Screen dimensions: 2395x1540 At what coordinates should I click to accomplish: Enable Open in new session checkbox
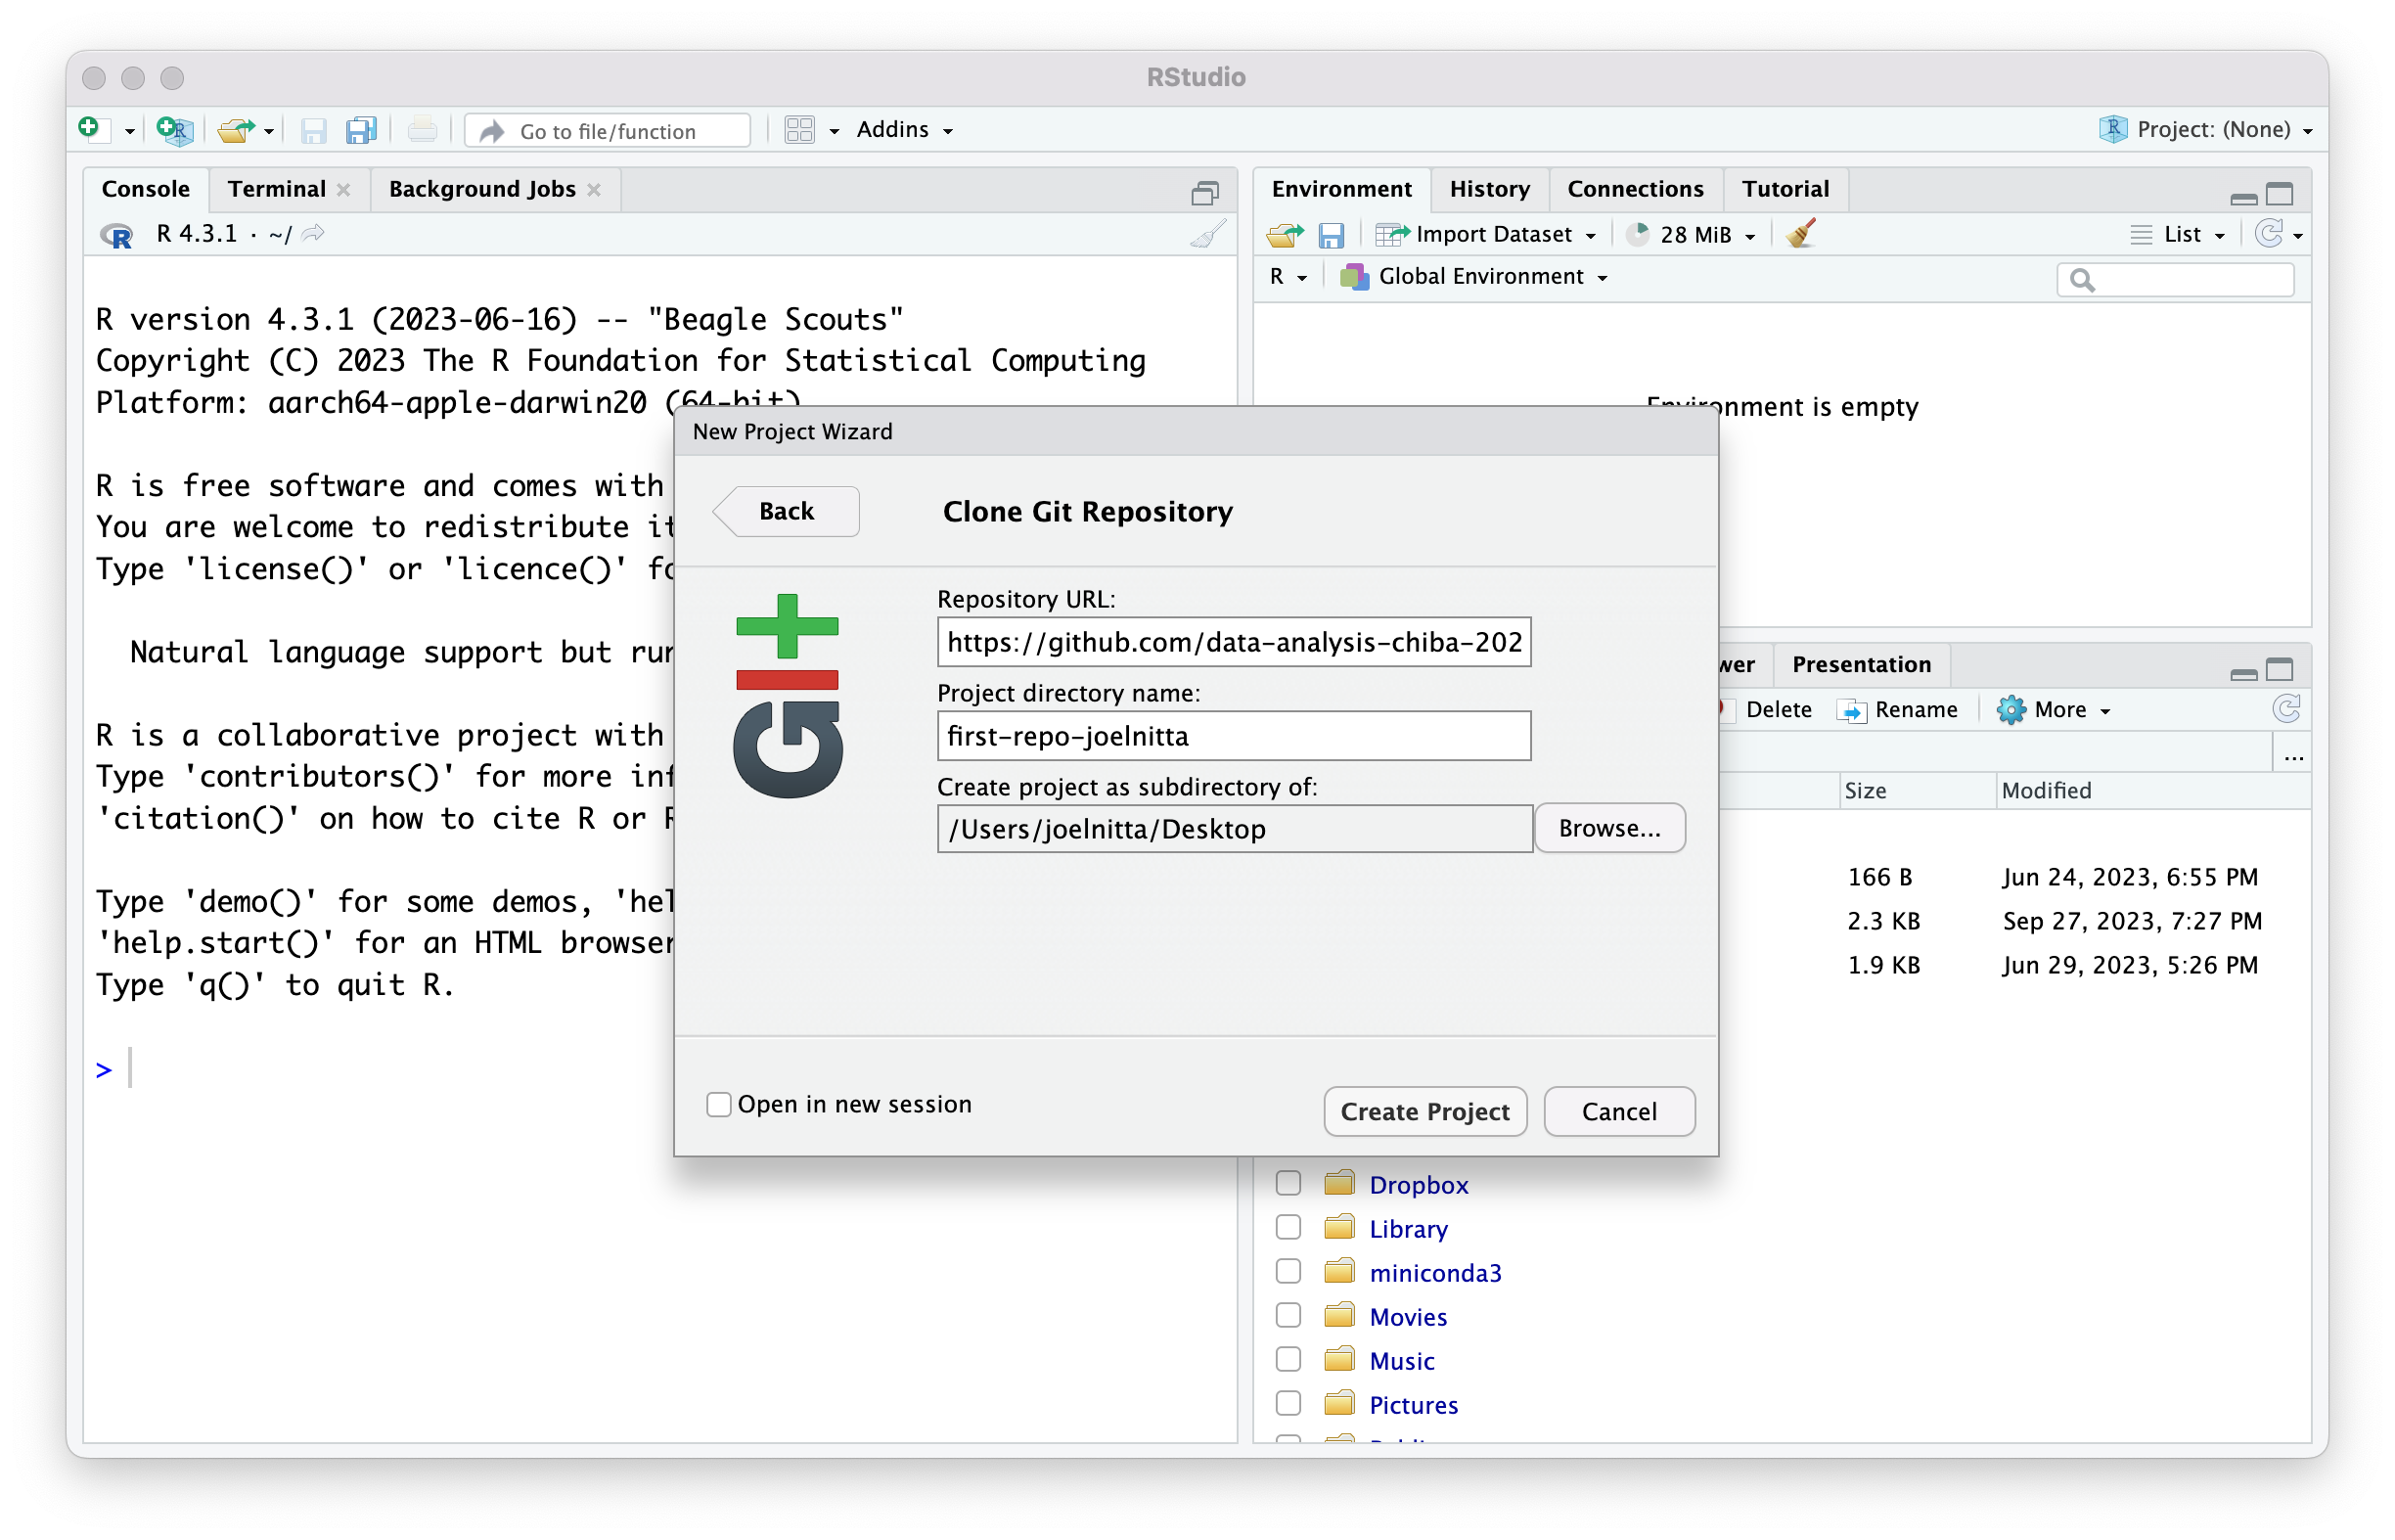[x=719, y=1104]
